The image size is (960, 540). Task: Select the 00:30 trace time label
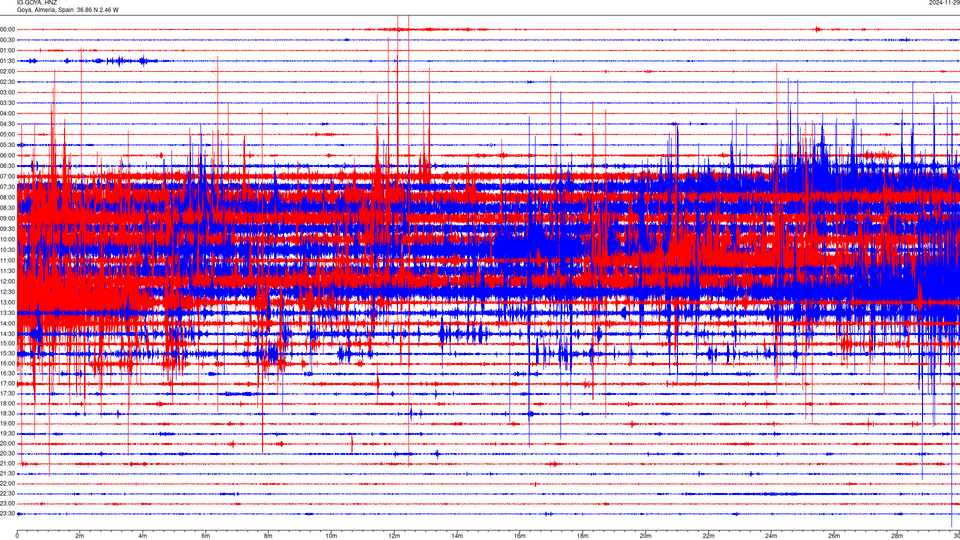tap(8, 40)
